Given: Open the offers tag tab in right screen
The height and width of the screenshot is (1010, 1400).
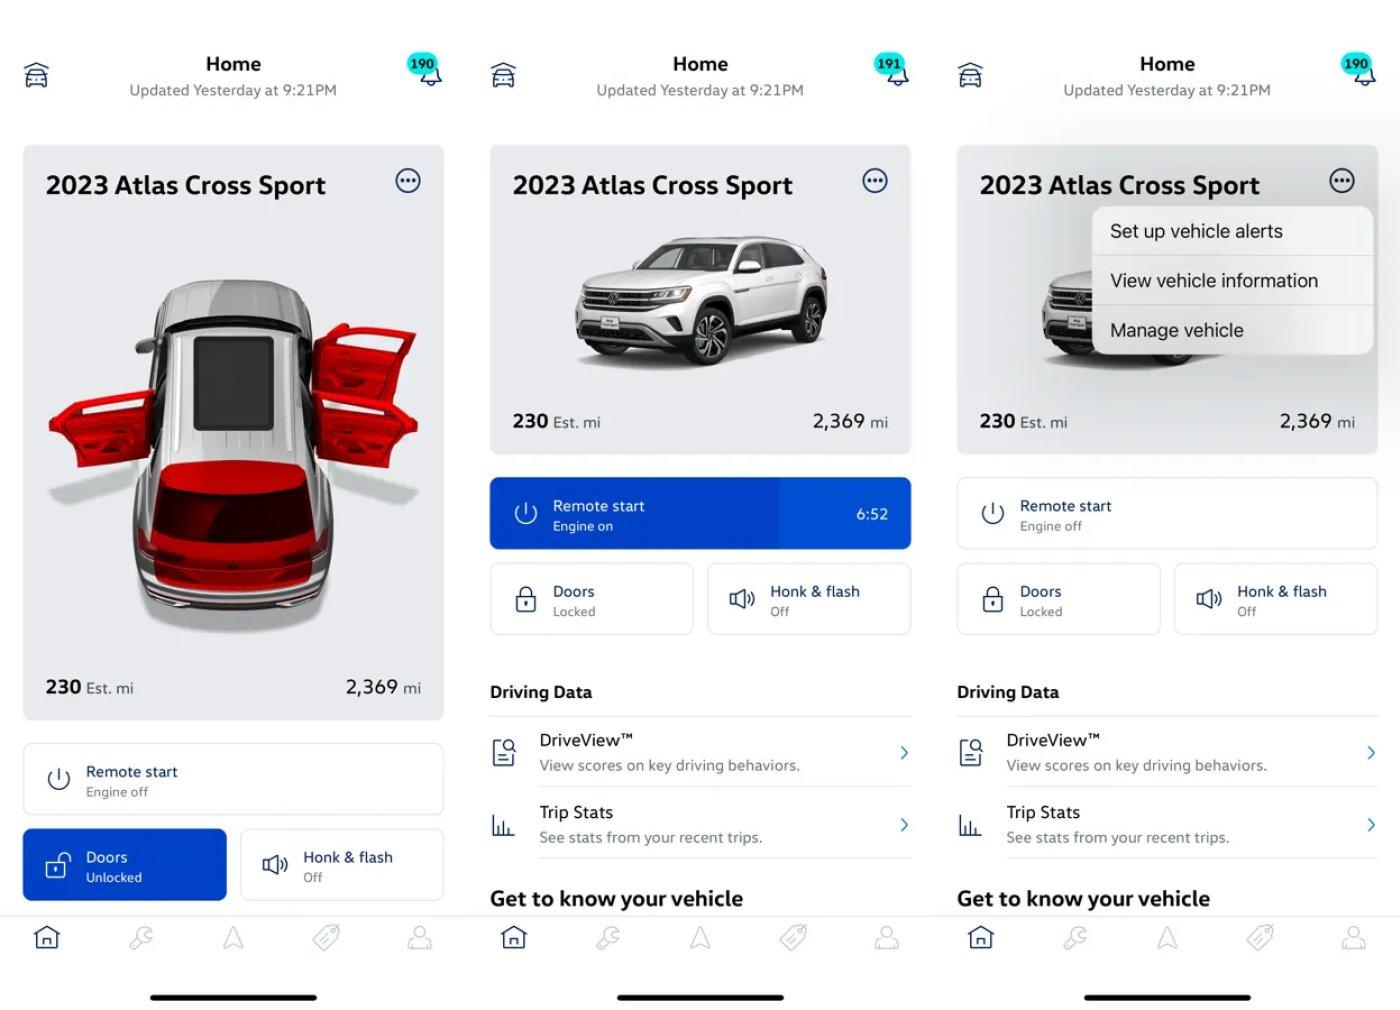Looking at the screenshot, I should 1260,938.
